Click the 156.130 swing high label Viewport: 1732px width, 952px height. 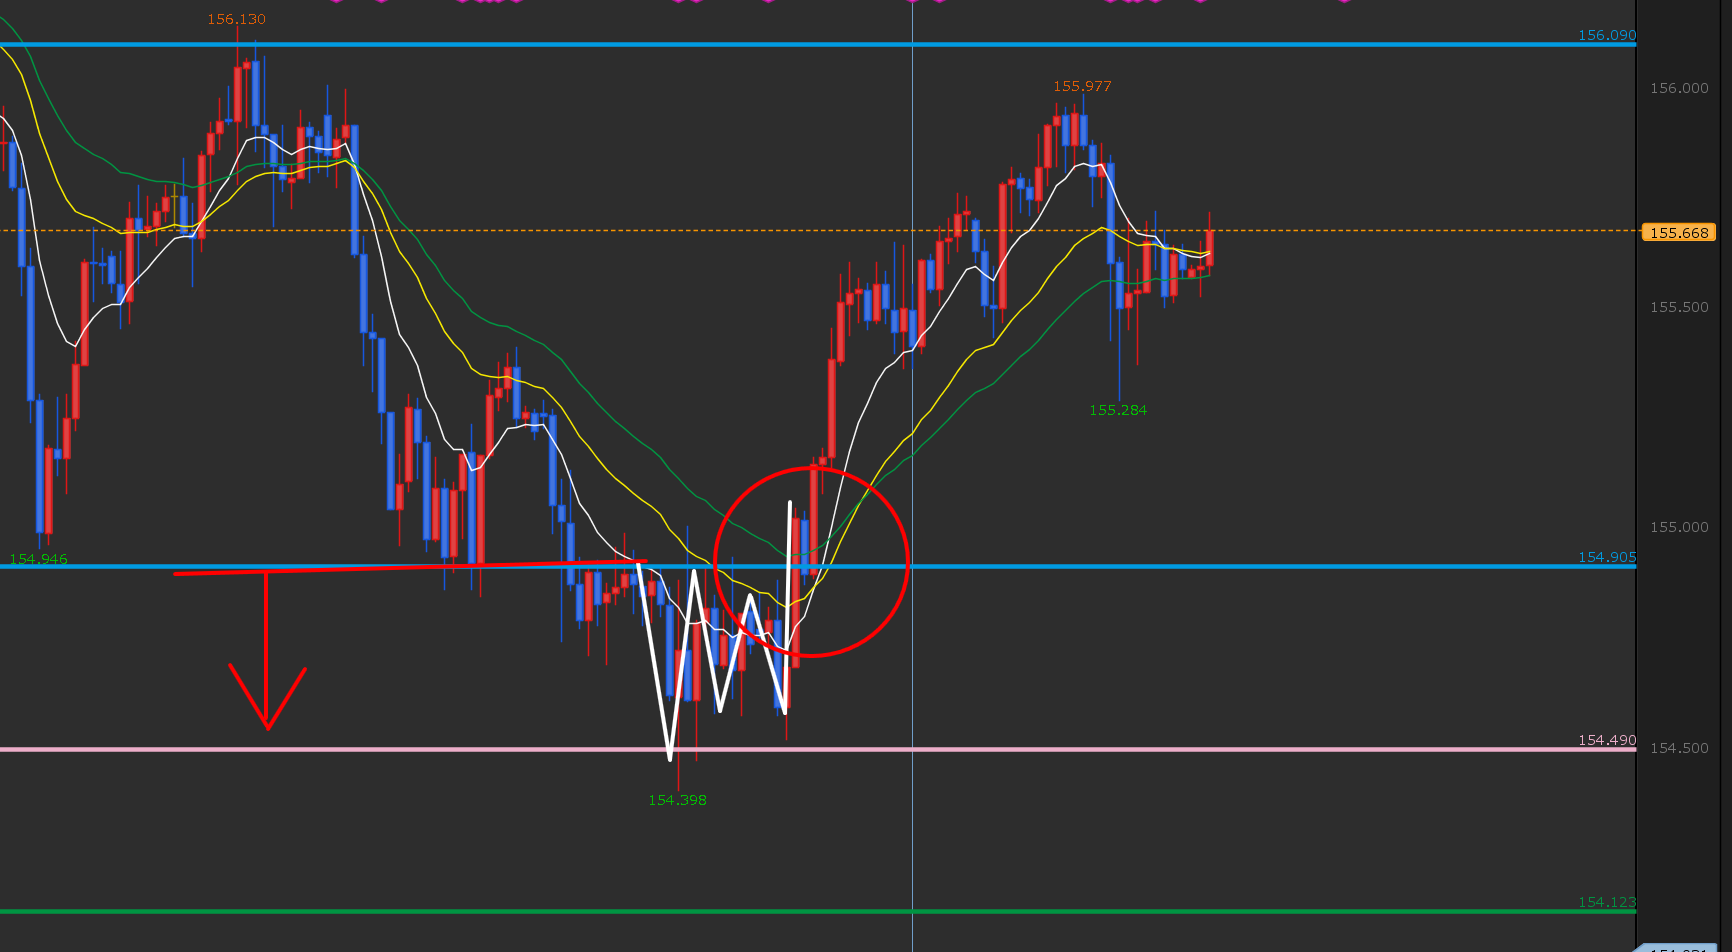237,19
